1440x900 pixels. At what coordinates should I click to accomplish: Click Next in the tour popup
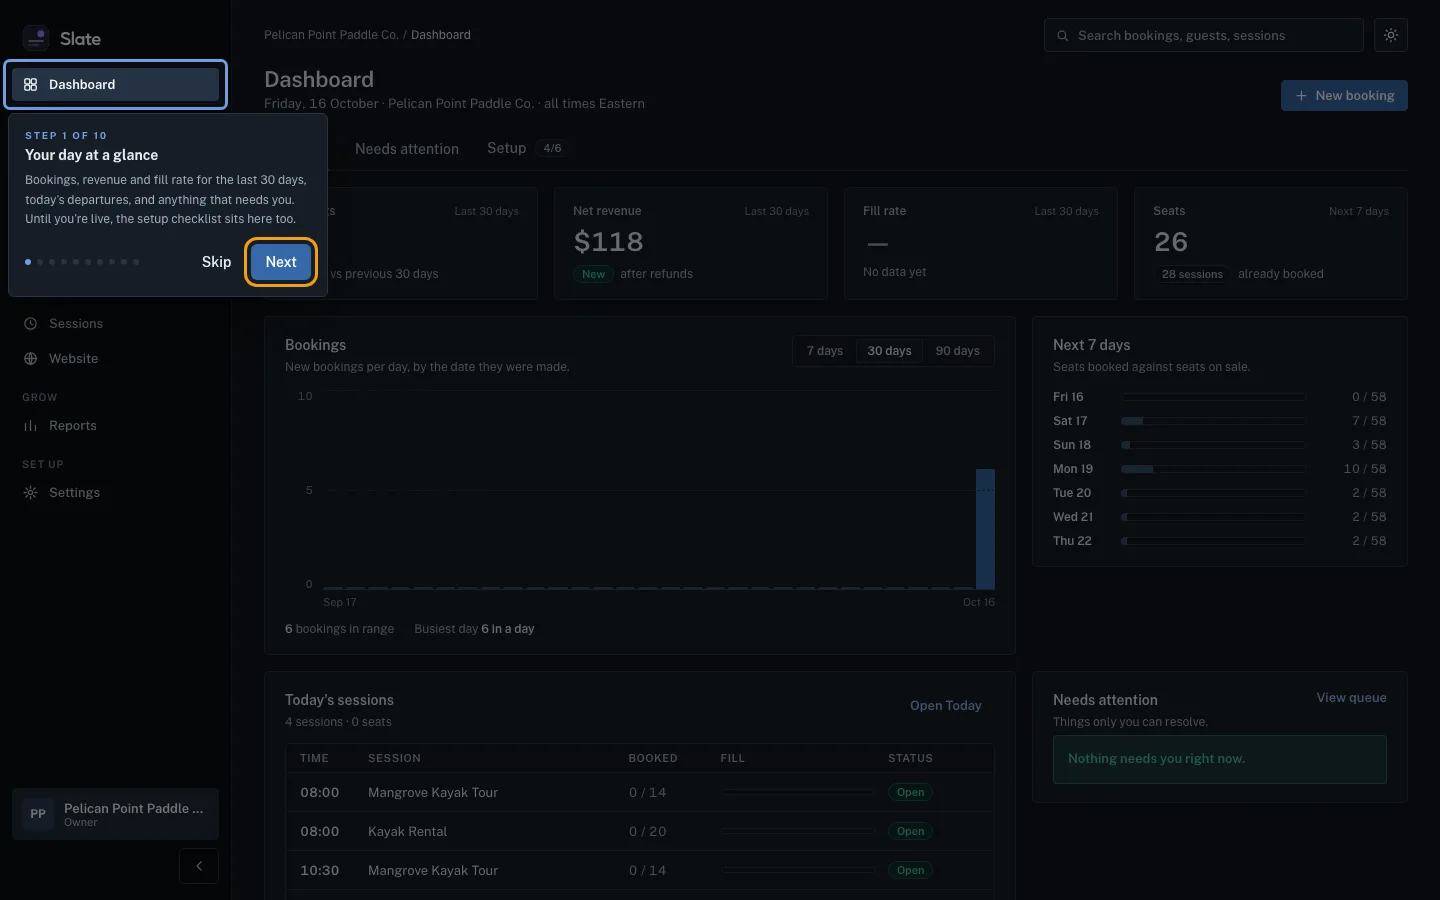tap(281, 262)
